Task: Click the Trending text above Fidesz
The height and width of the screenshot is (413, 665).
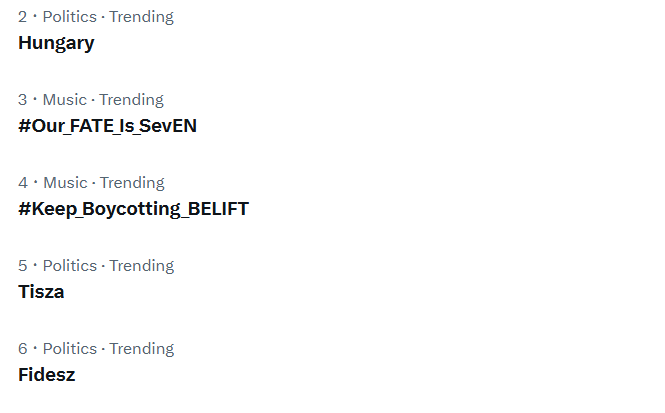Action: tap(141, 349)
